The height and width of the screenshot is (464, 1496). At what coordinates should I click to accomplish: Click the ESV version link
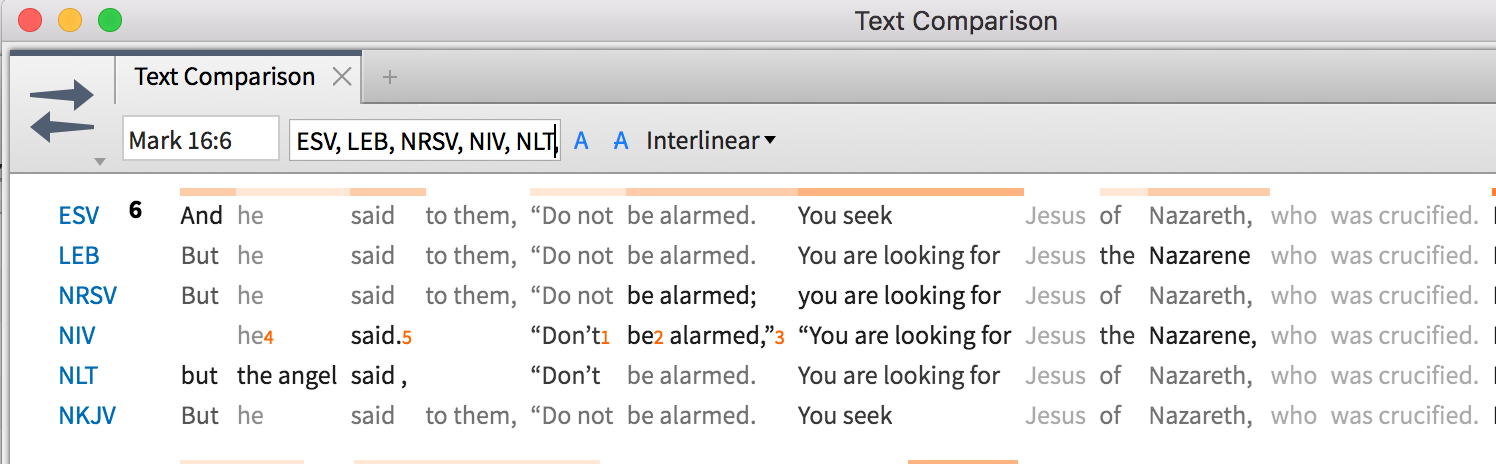(79, 216)
